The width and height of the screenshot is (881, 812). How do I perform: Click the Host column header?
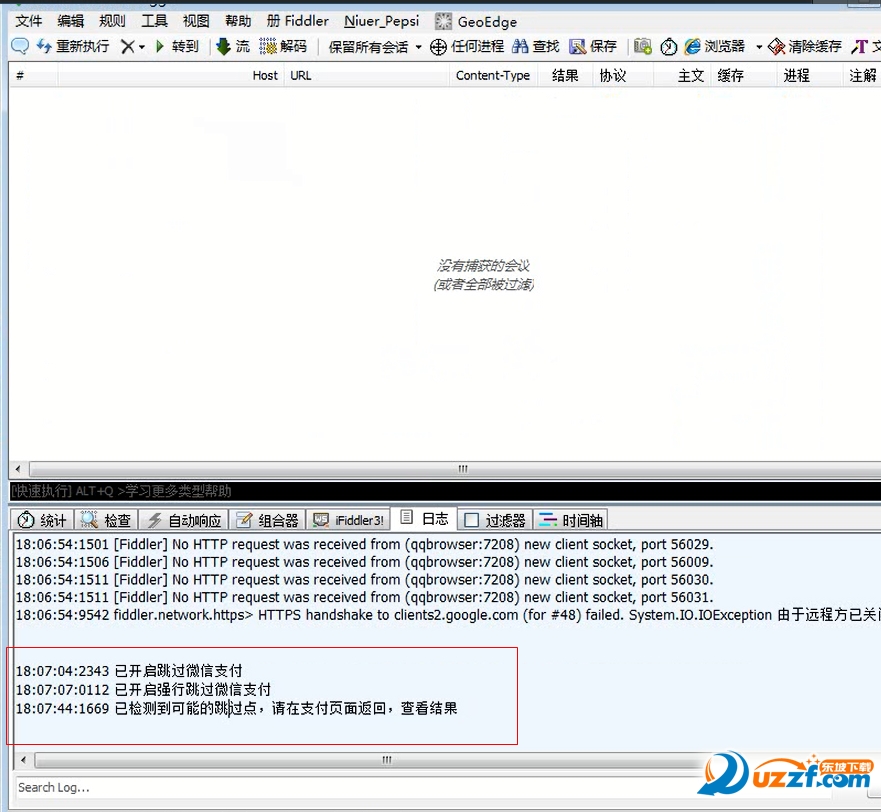[x=265, y=75]
